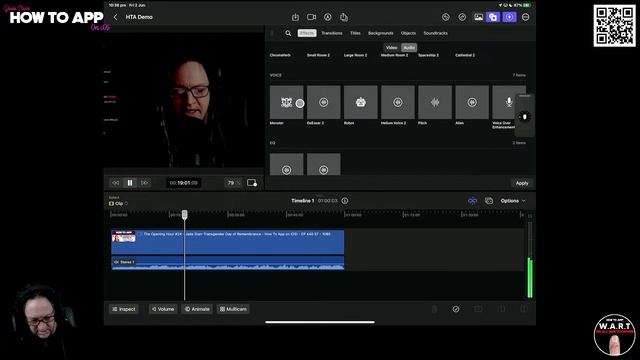Tap the share export icon
Screen dimensions: 640x360
click(x=344, y=17)
